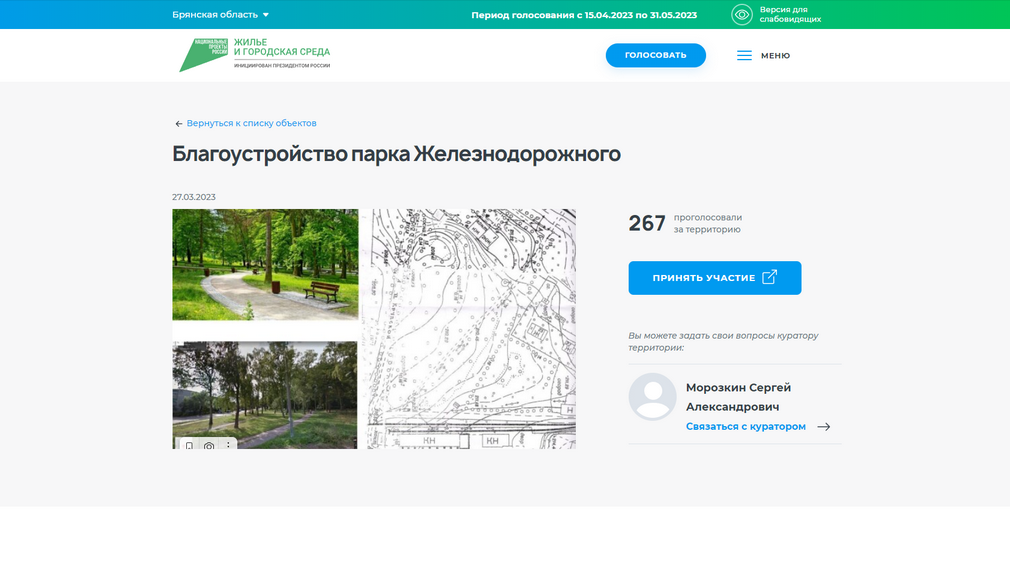Follow the Связаться с куратором link

(x=745, y=427)
